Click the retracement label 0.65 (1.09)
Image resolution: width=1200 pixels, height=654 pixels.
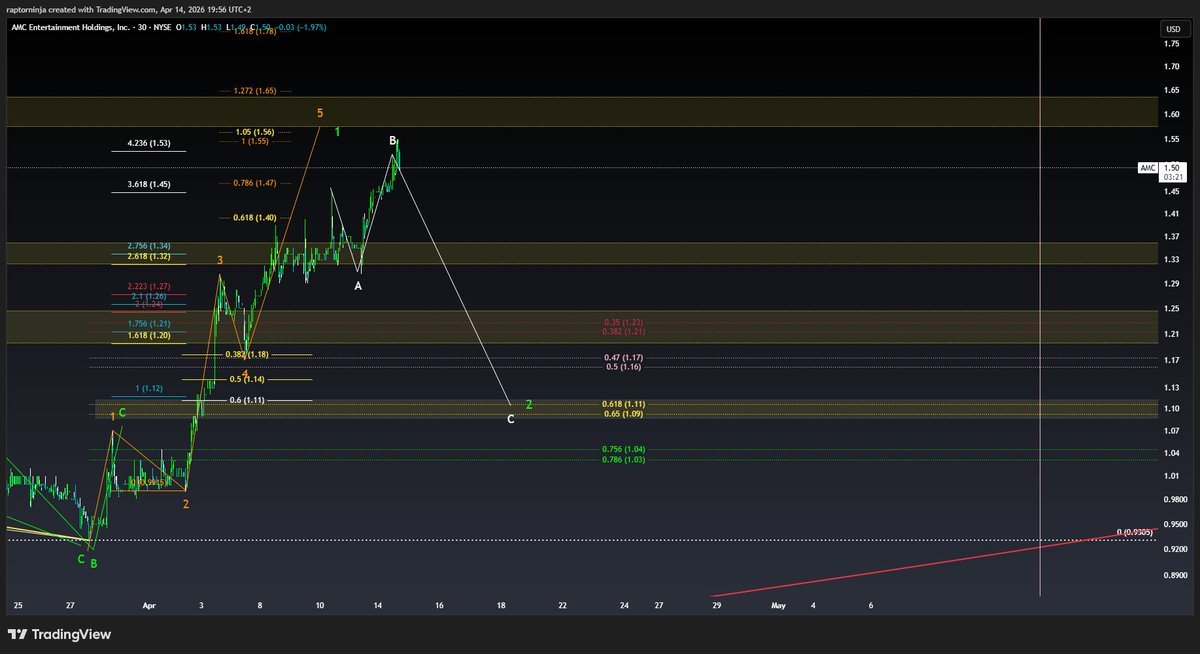[623, 413]
